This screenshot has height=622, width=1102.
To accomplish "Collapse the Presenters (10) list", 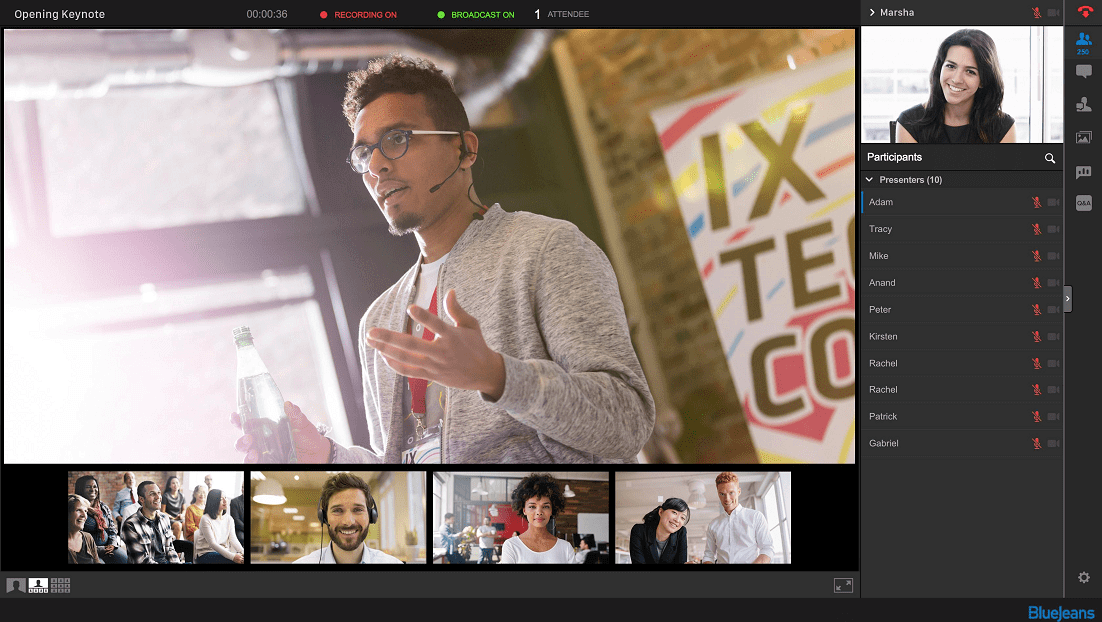I will (x=870, y=180).
